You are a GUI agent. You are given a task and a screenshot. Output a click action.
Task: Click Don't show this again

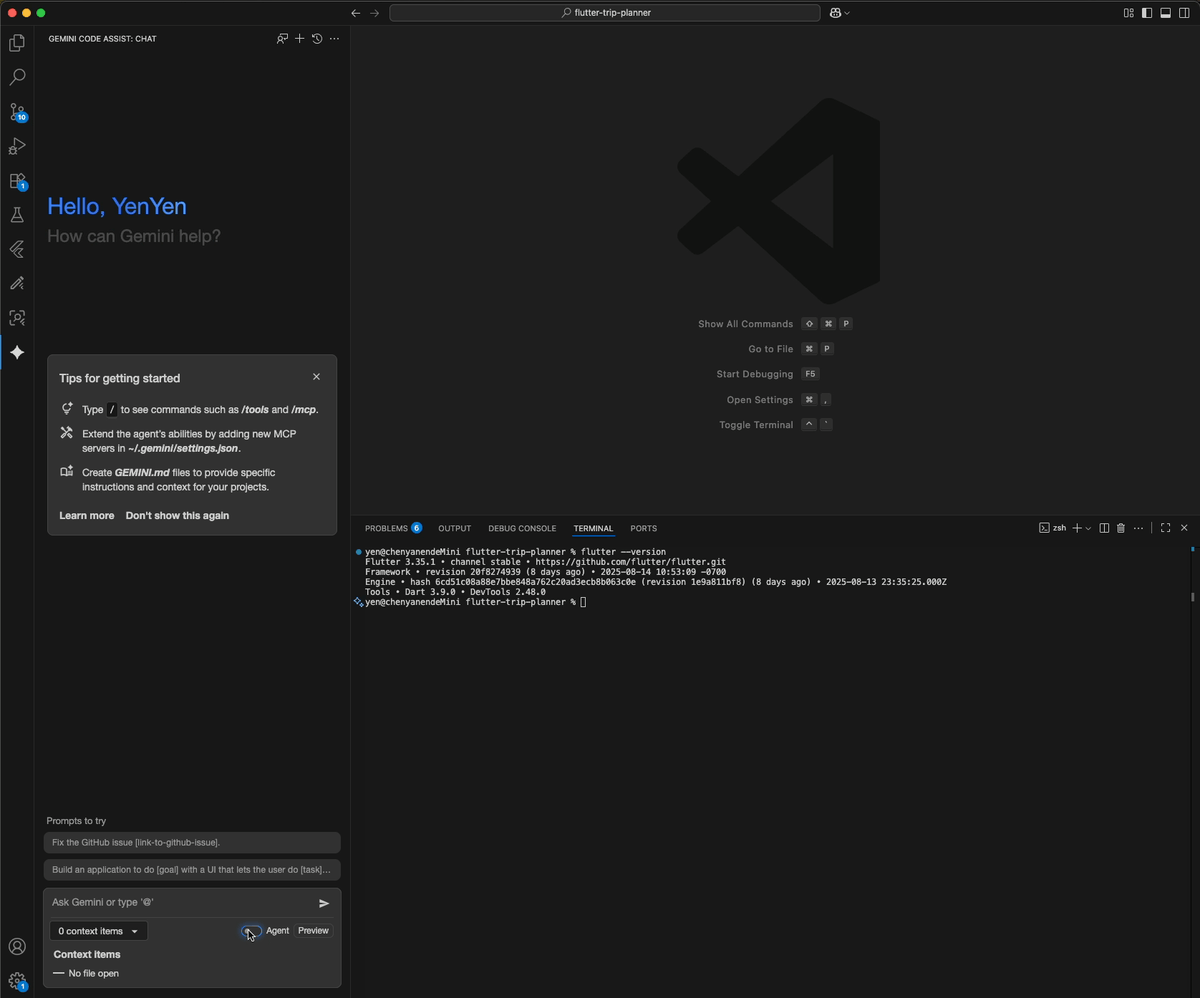pos(177,516)
